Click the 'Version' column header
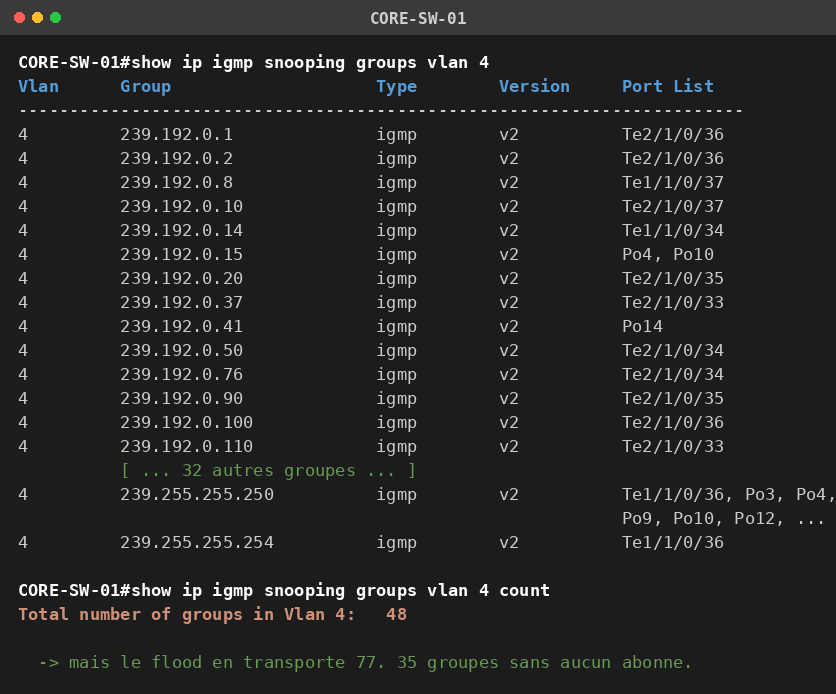This screenshot has height=694, width=836. pyautogui.click(x=534, y=86)
